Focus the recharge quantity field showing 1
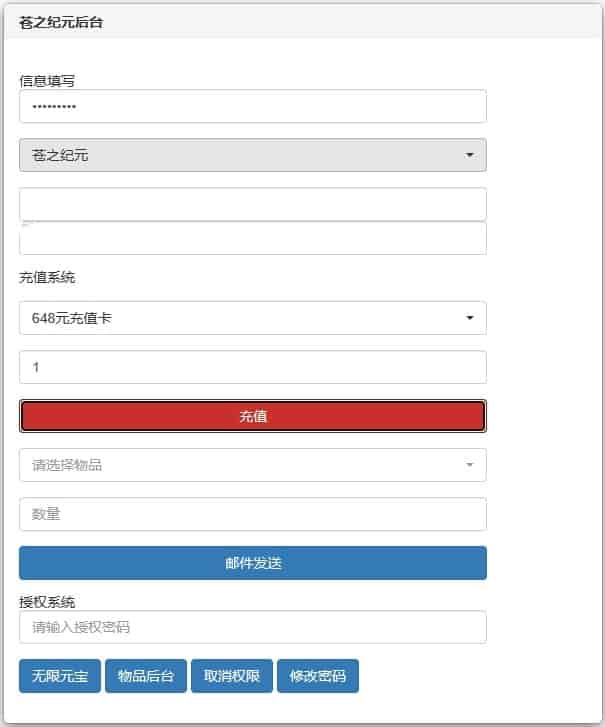Image resolution: width=605 pixels, height=727 pixels. pyautogui.click(x=252, y=367)
